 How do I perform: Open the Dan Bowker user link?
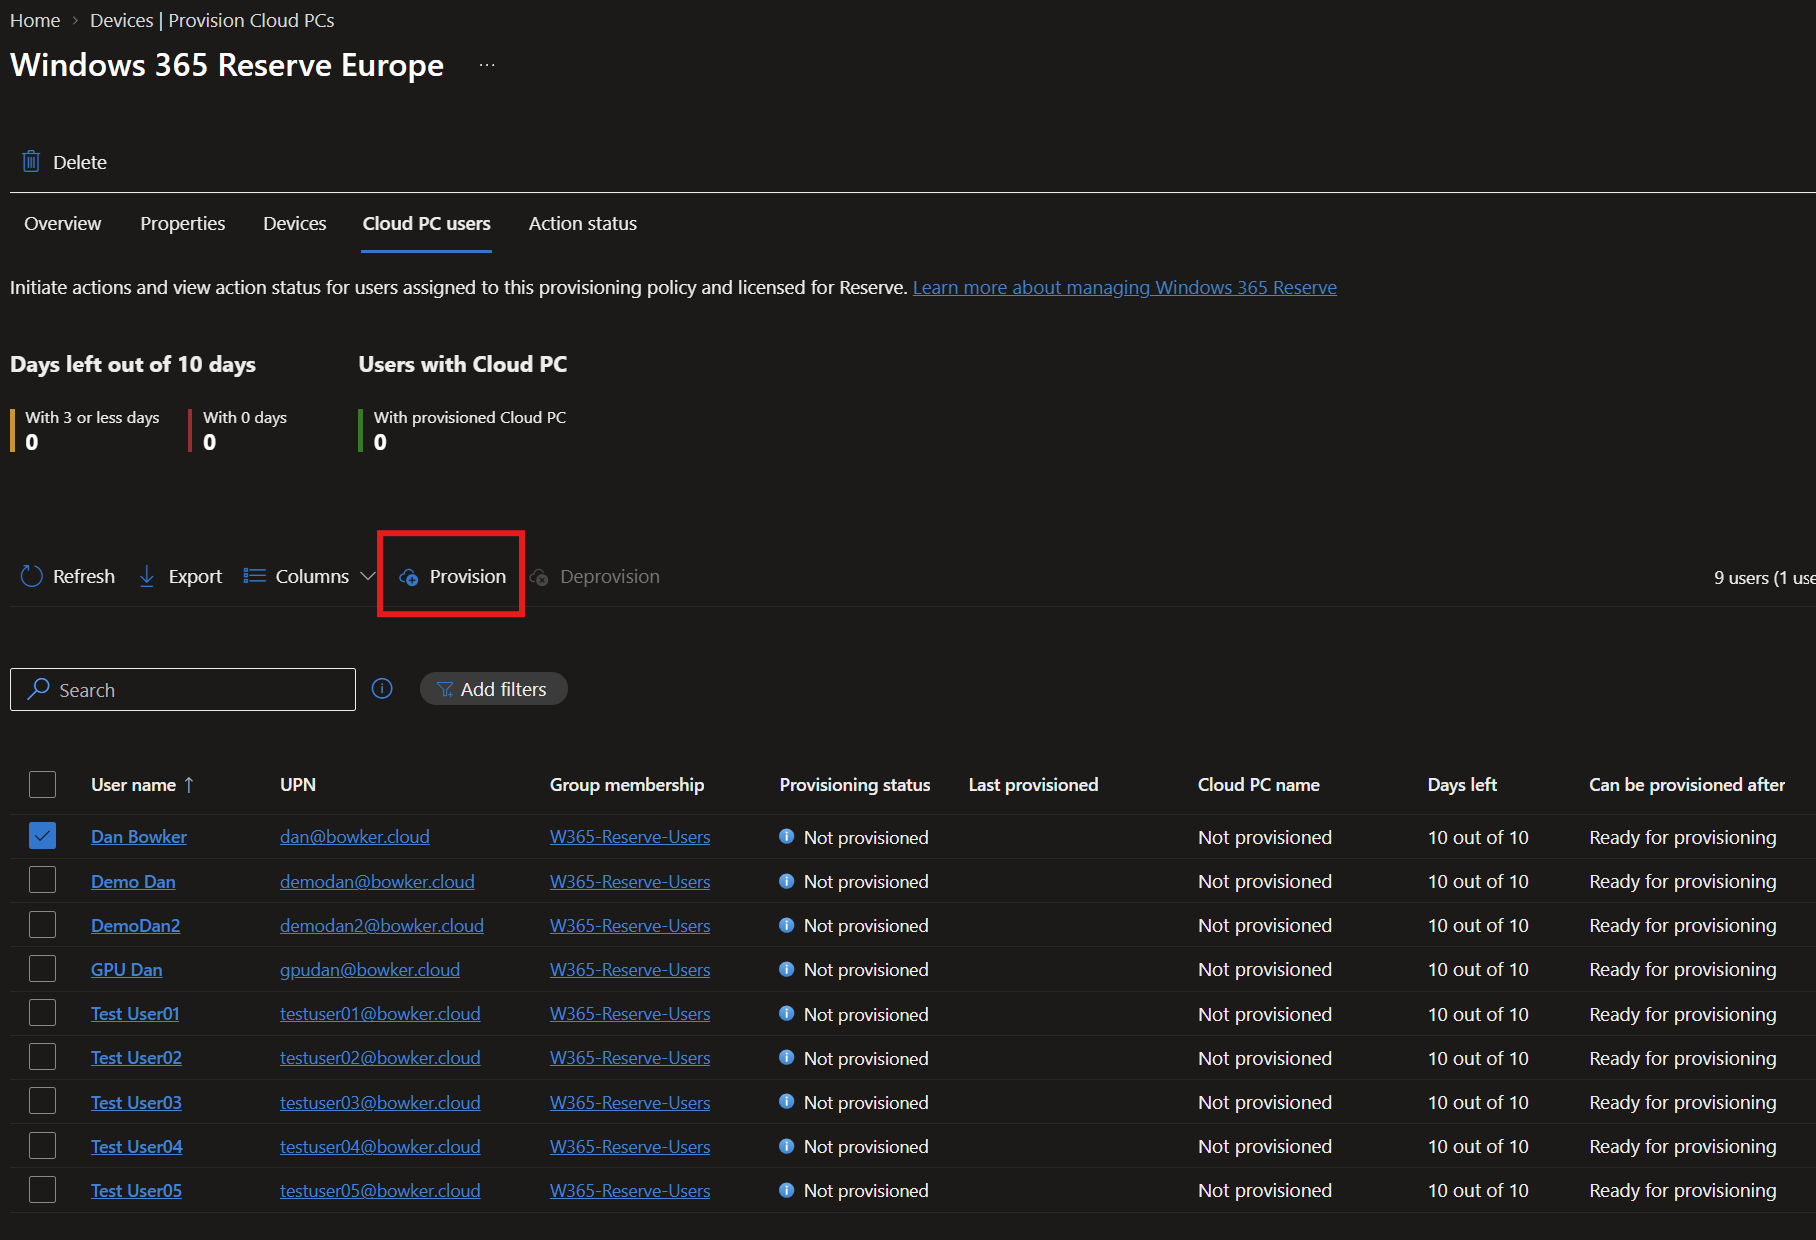tap(139, 836)
